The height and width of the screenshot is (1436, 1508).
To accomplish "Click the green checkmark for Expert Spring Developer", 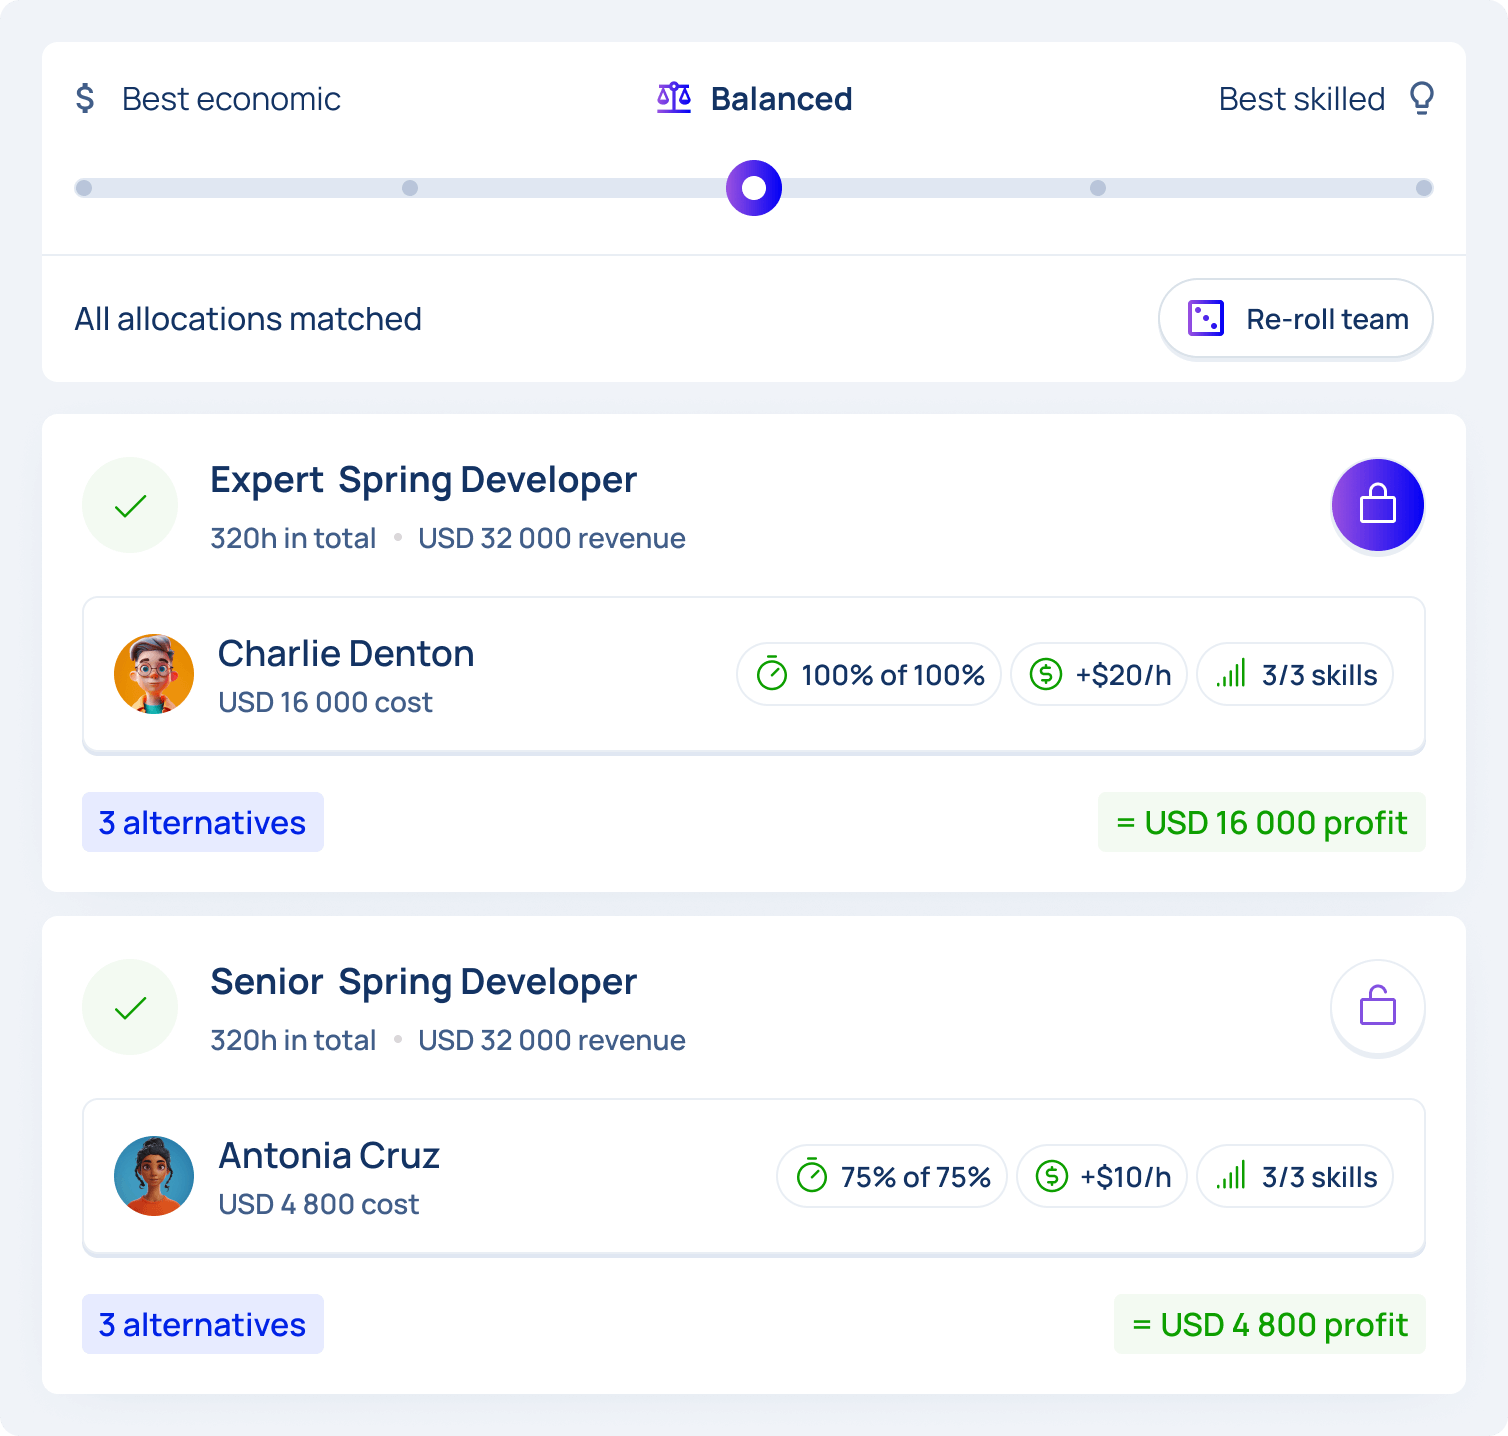I will tap(130, 505).
